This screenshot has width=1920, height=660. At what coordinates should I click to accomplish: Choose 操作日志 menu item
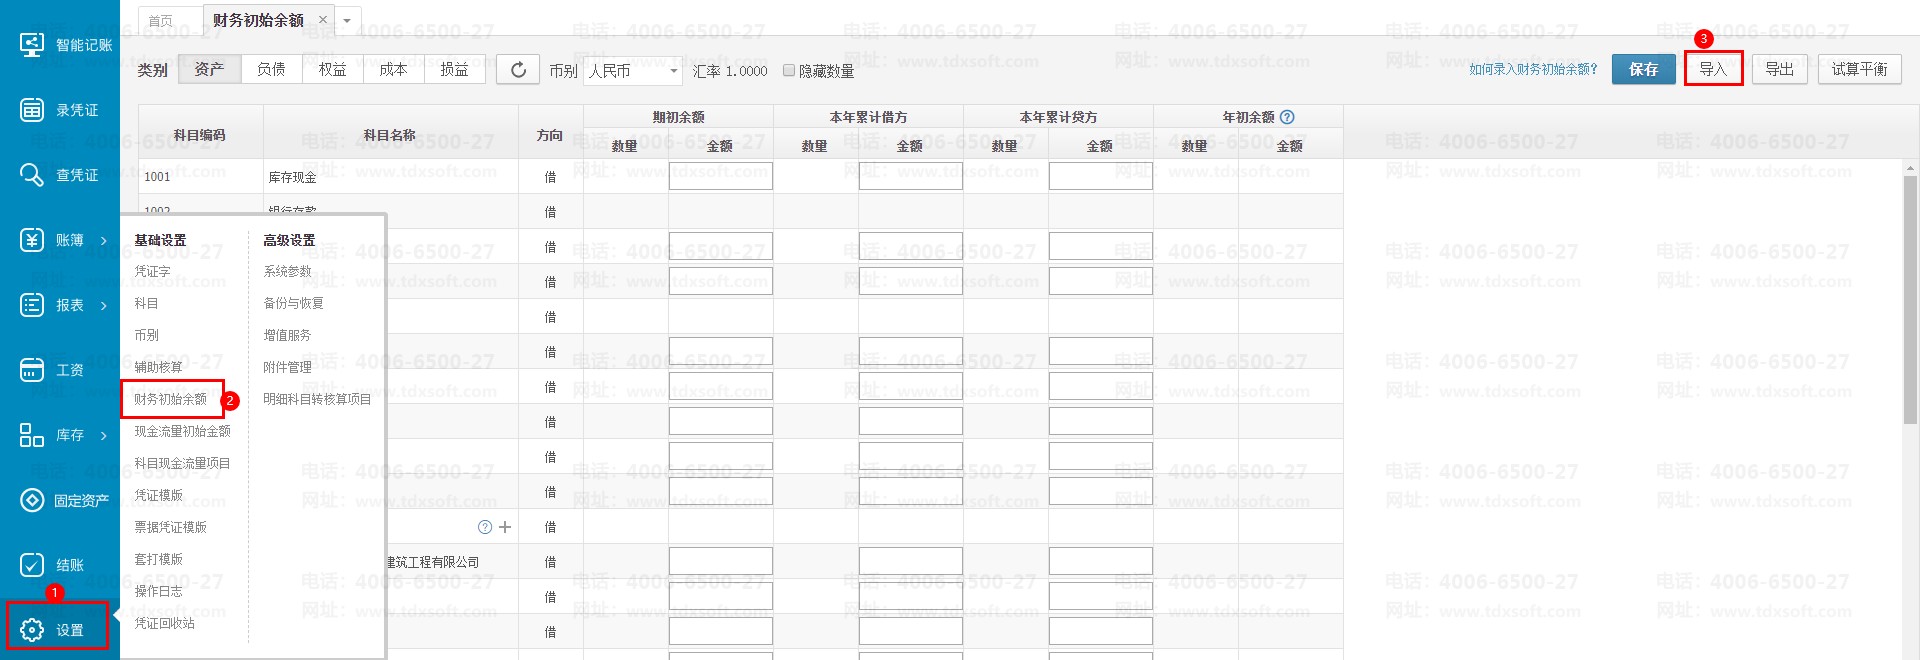[158, 591]
